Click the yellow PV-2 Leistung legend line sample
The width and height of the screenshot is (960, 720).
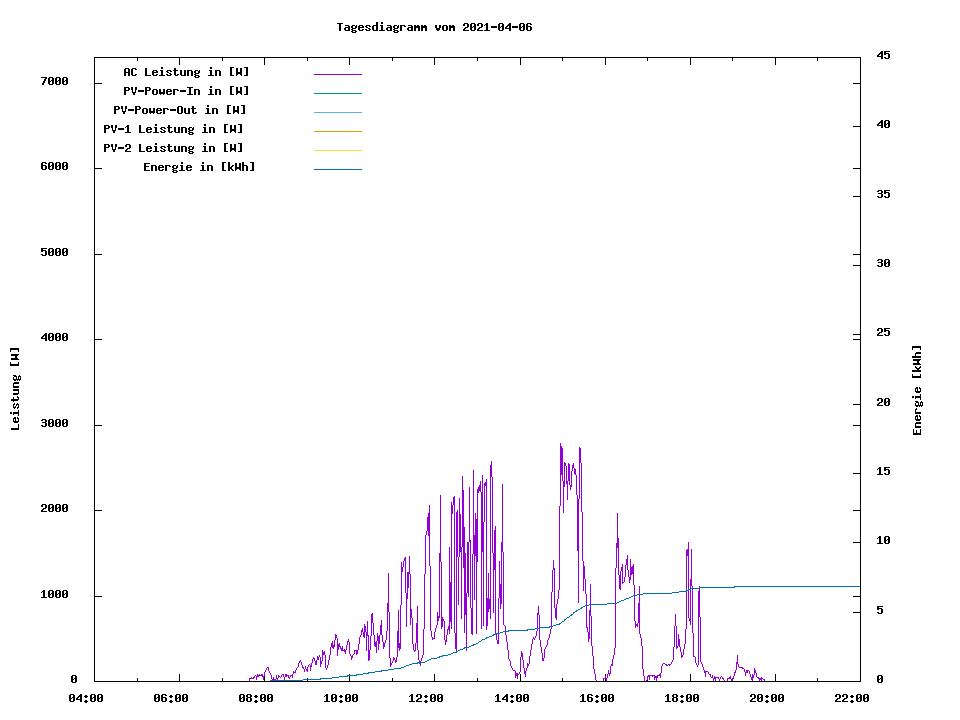(337, 150)
